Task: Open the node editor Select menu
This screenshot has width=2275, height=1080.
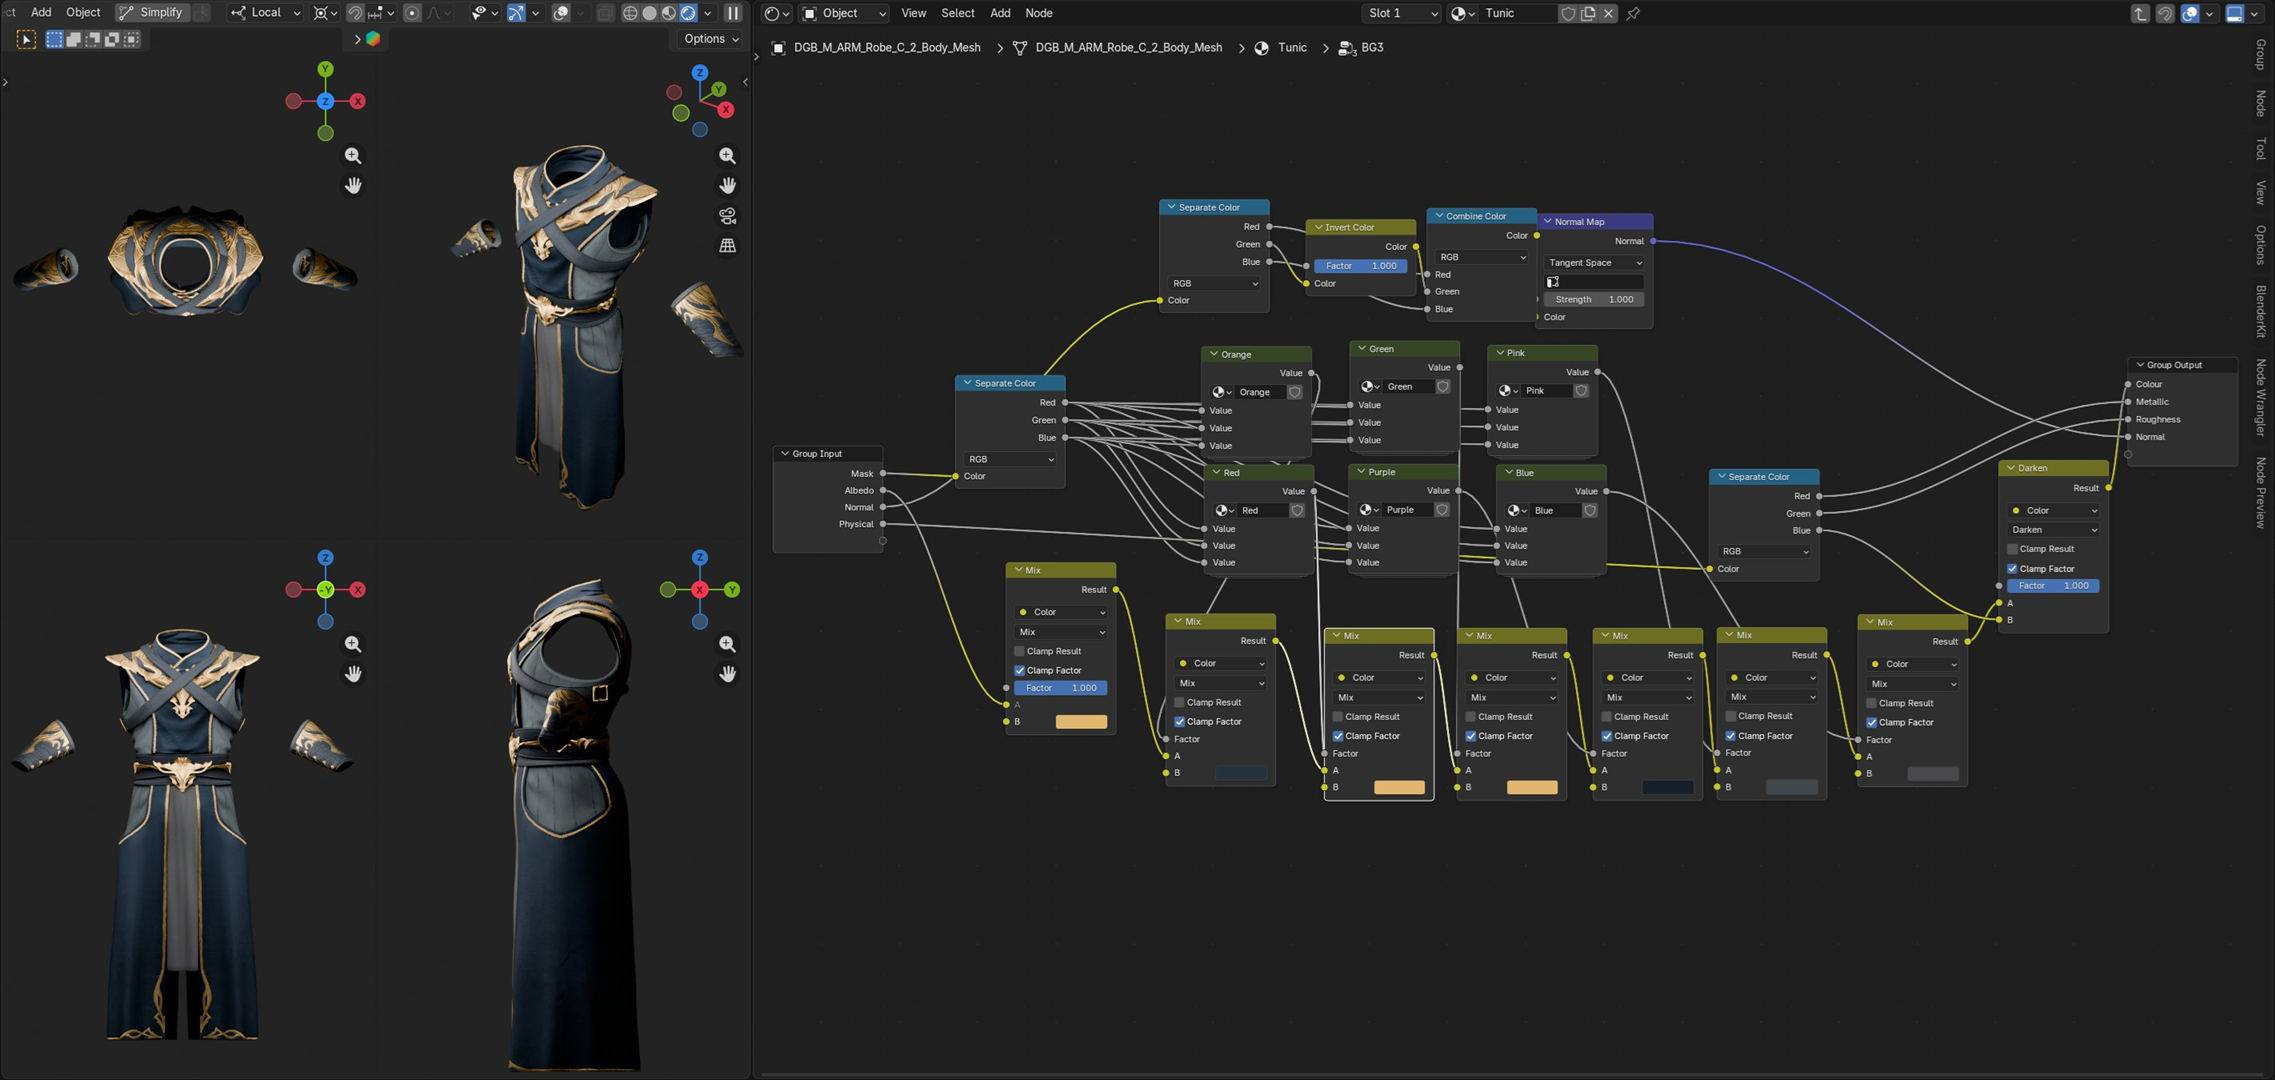Action: click(957, 13)
